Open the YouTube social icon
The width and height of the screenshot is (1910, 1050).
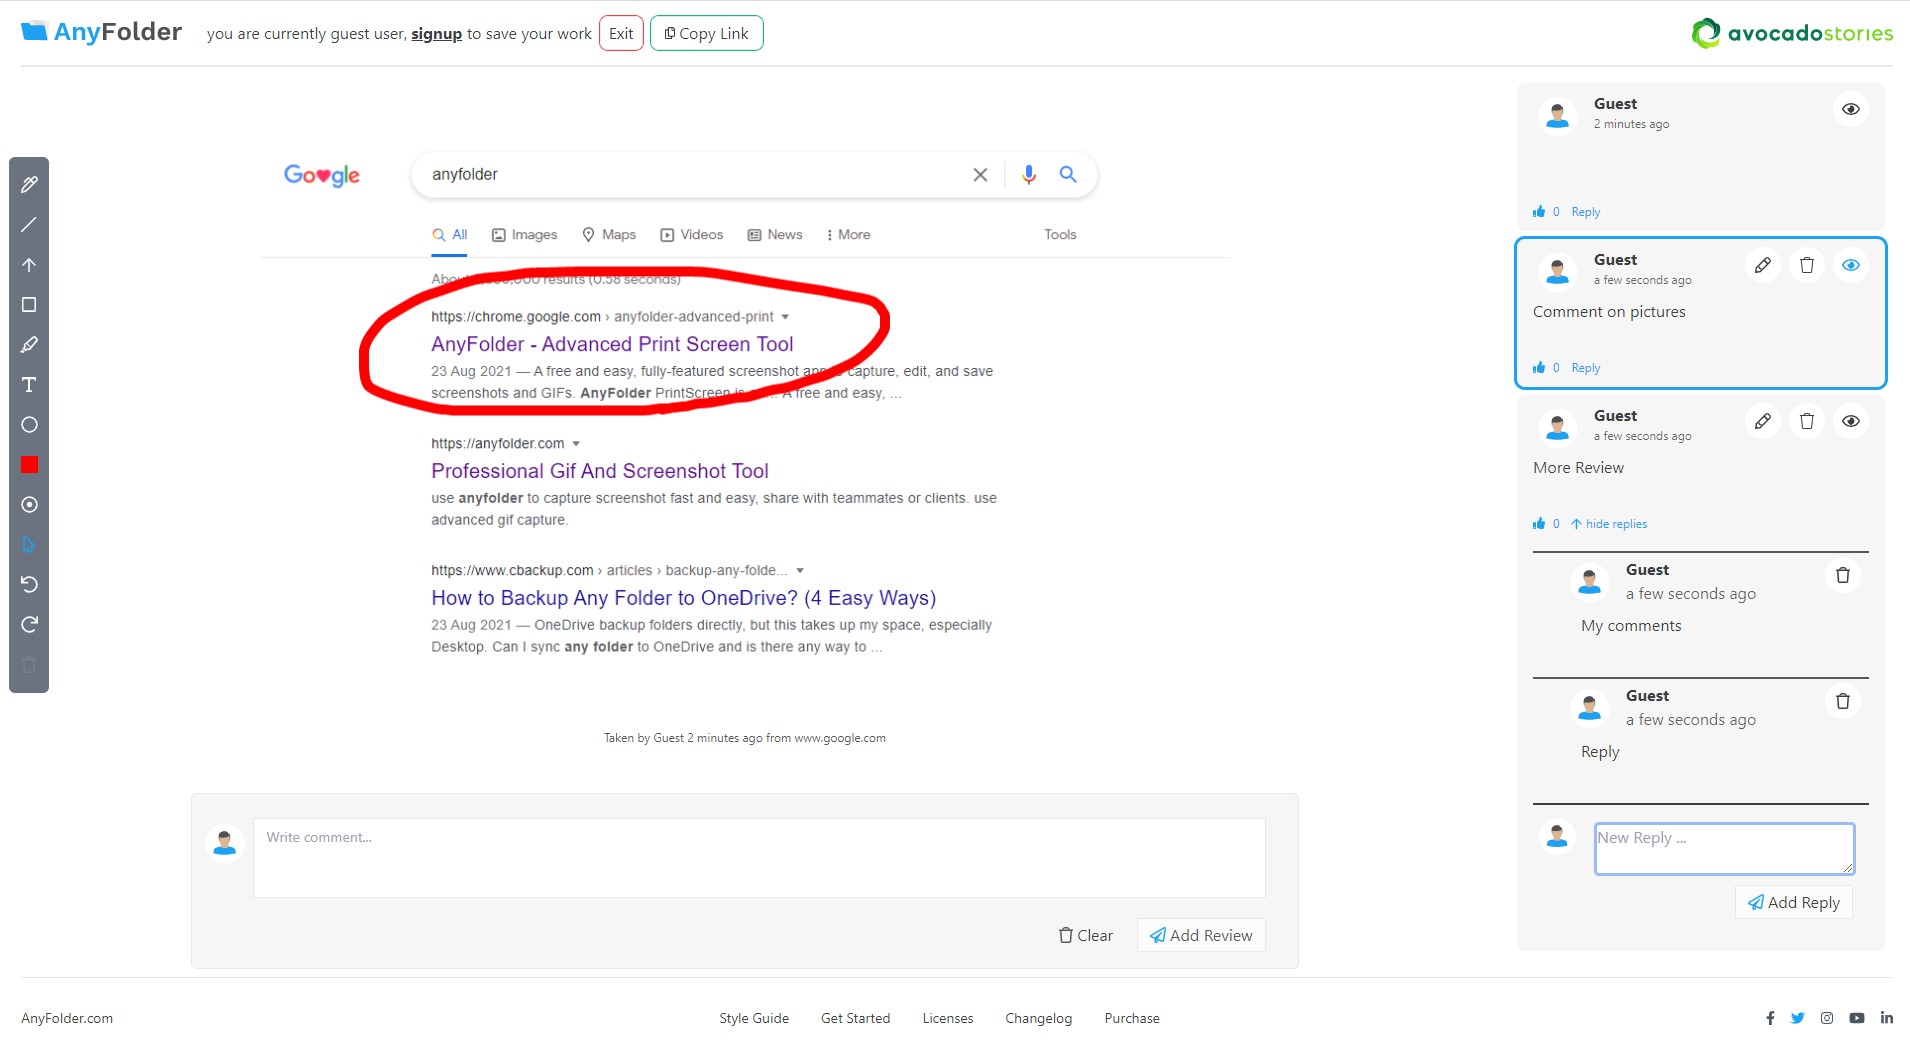1857,1018
